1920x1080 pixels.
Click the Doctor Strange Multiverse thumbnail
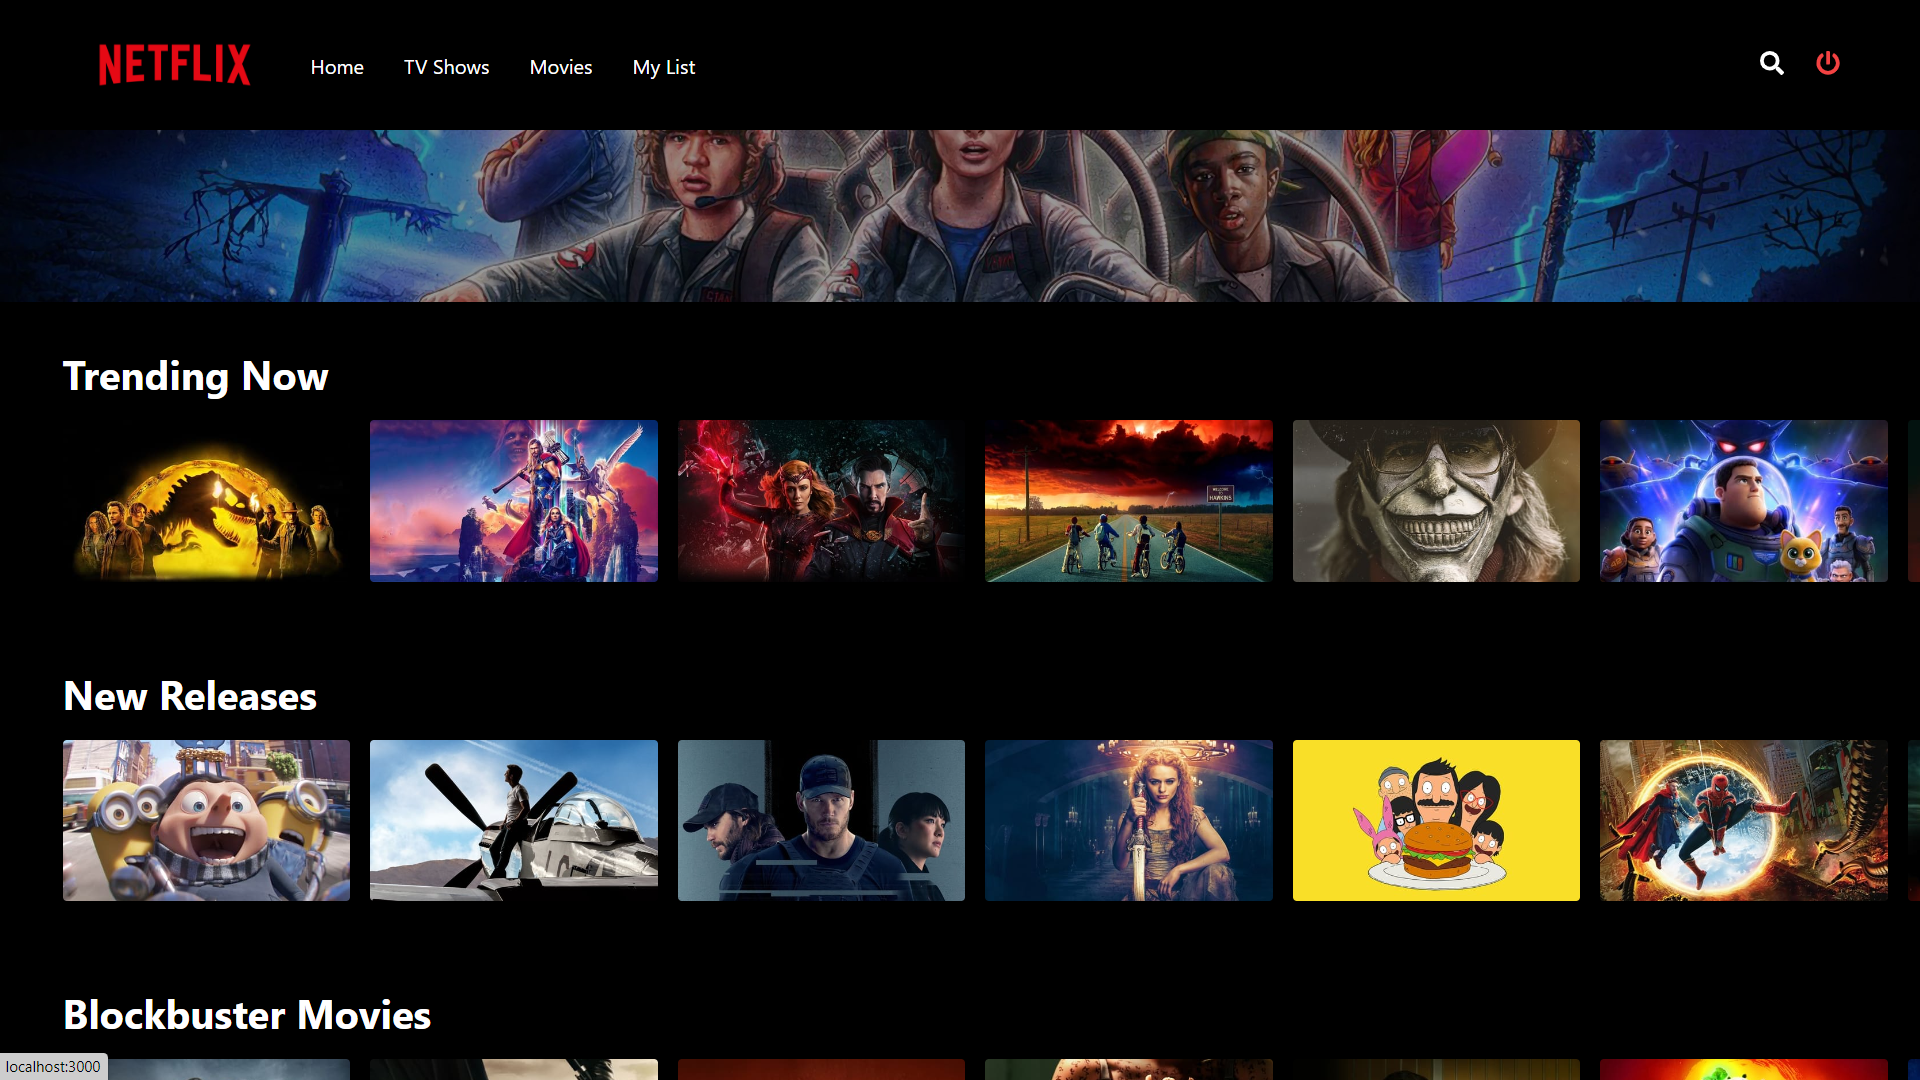click(821, 500)
